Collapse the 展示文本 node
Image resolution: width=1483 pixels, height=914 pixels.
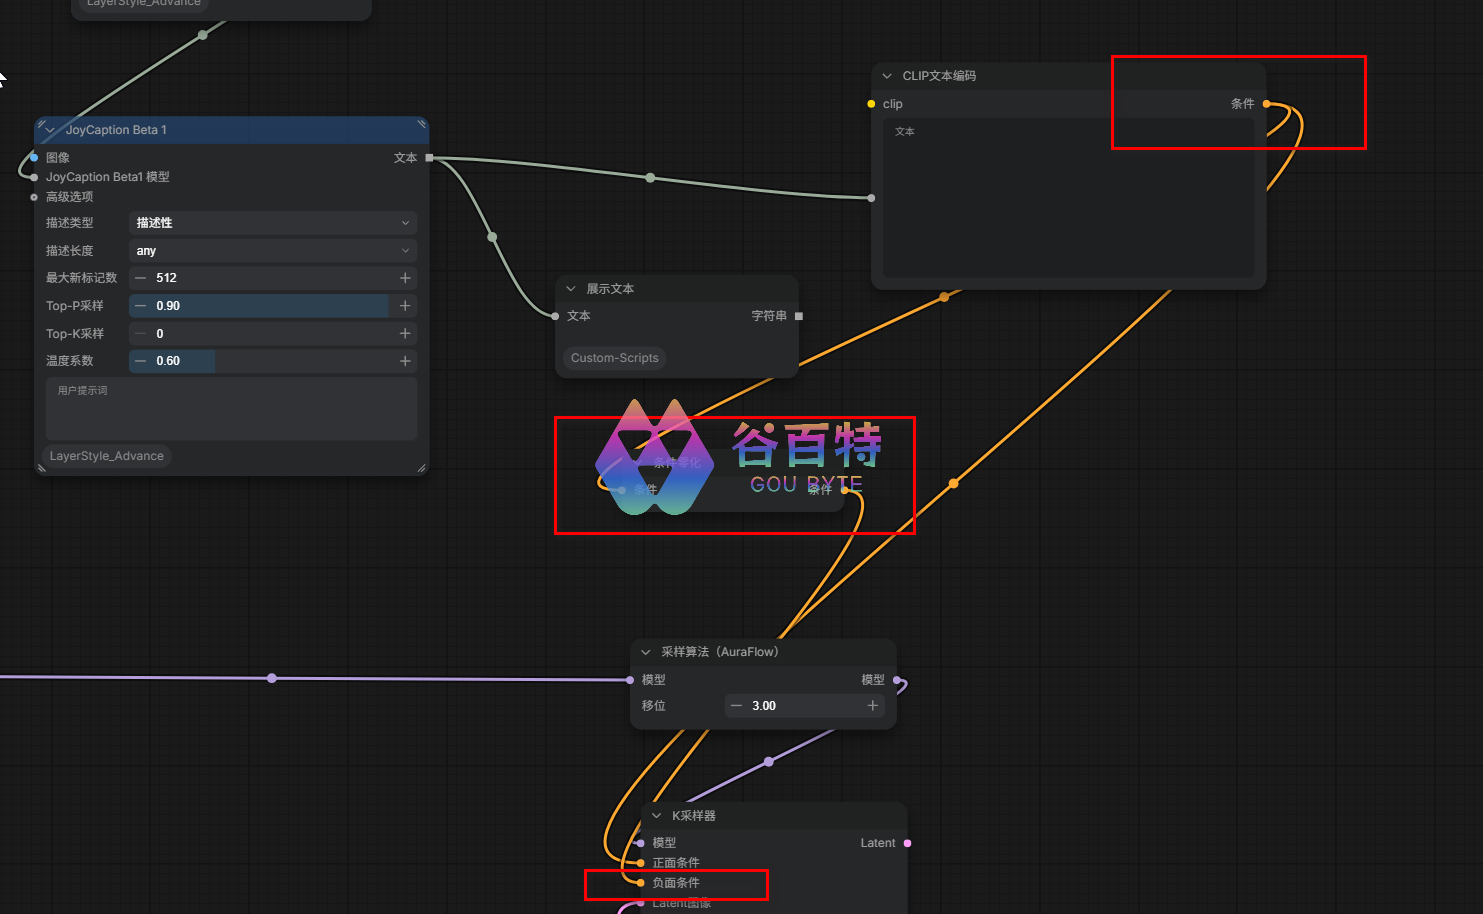tap(571, 289)
